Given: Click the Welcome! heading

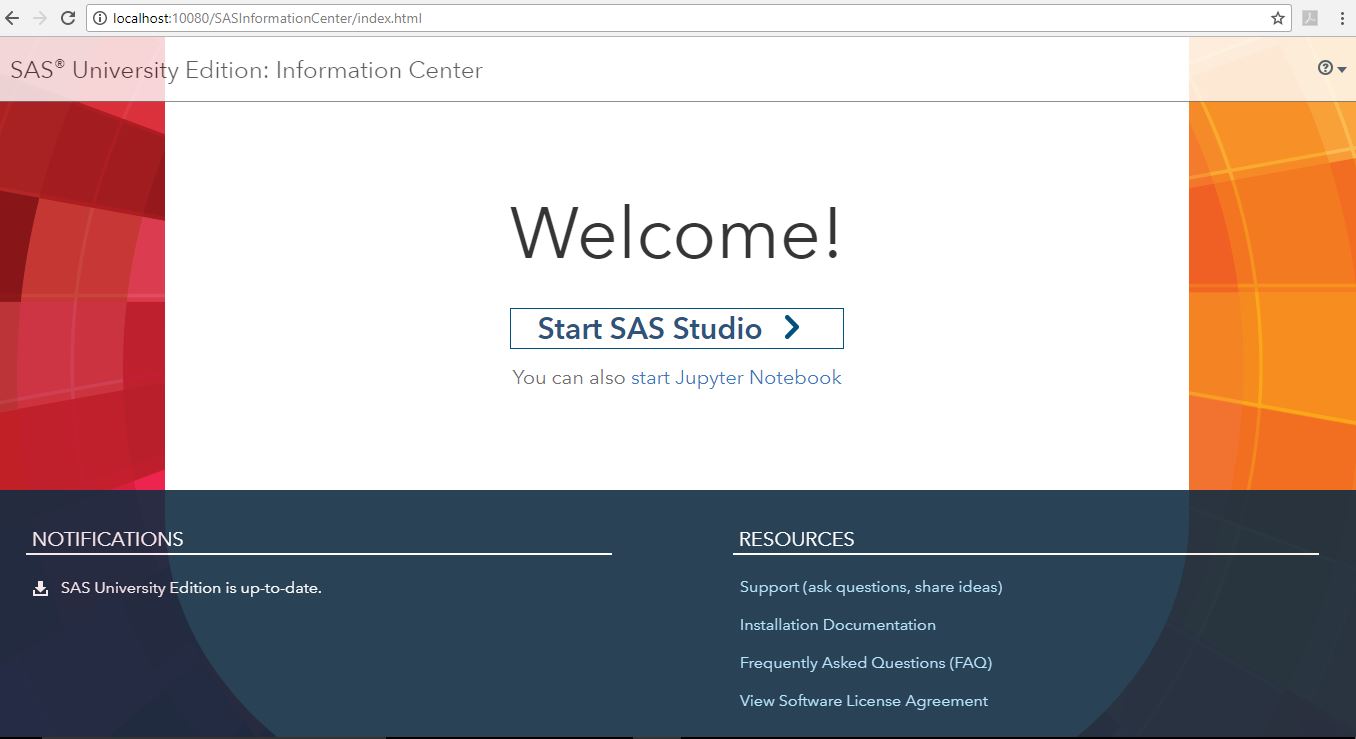Looking at the screenshot, I should 677,233.
